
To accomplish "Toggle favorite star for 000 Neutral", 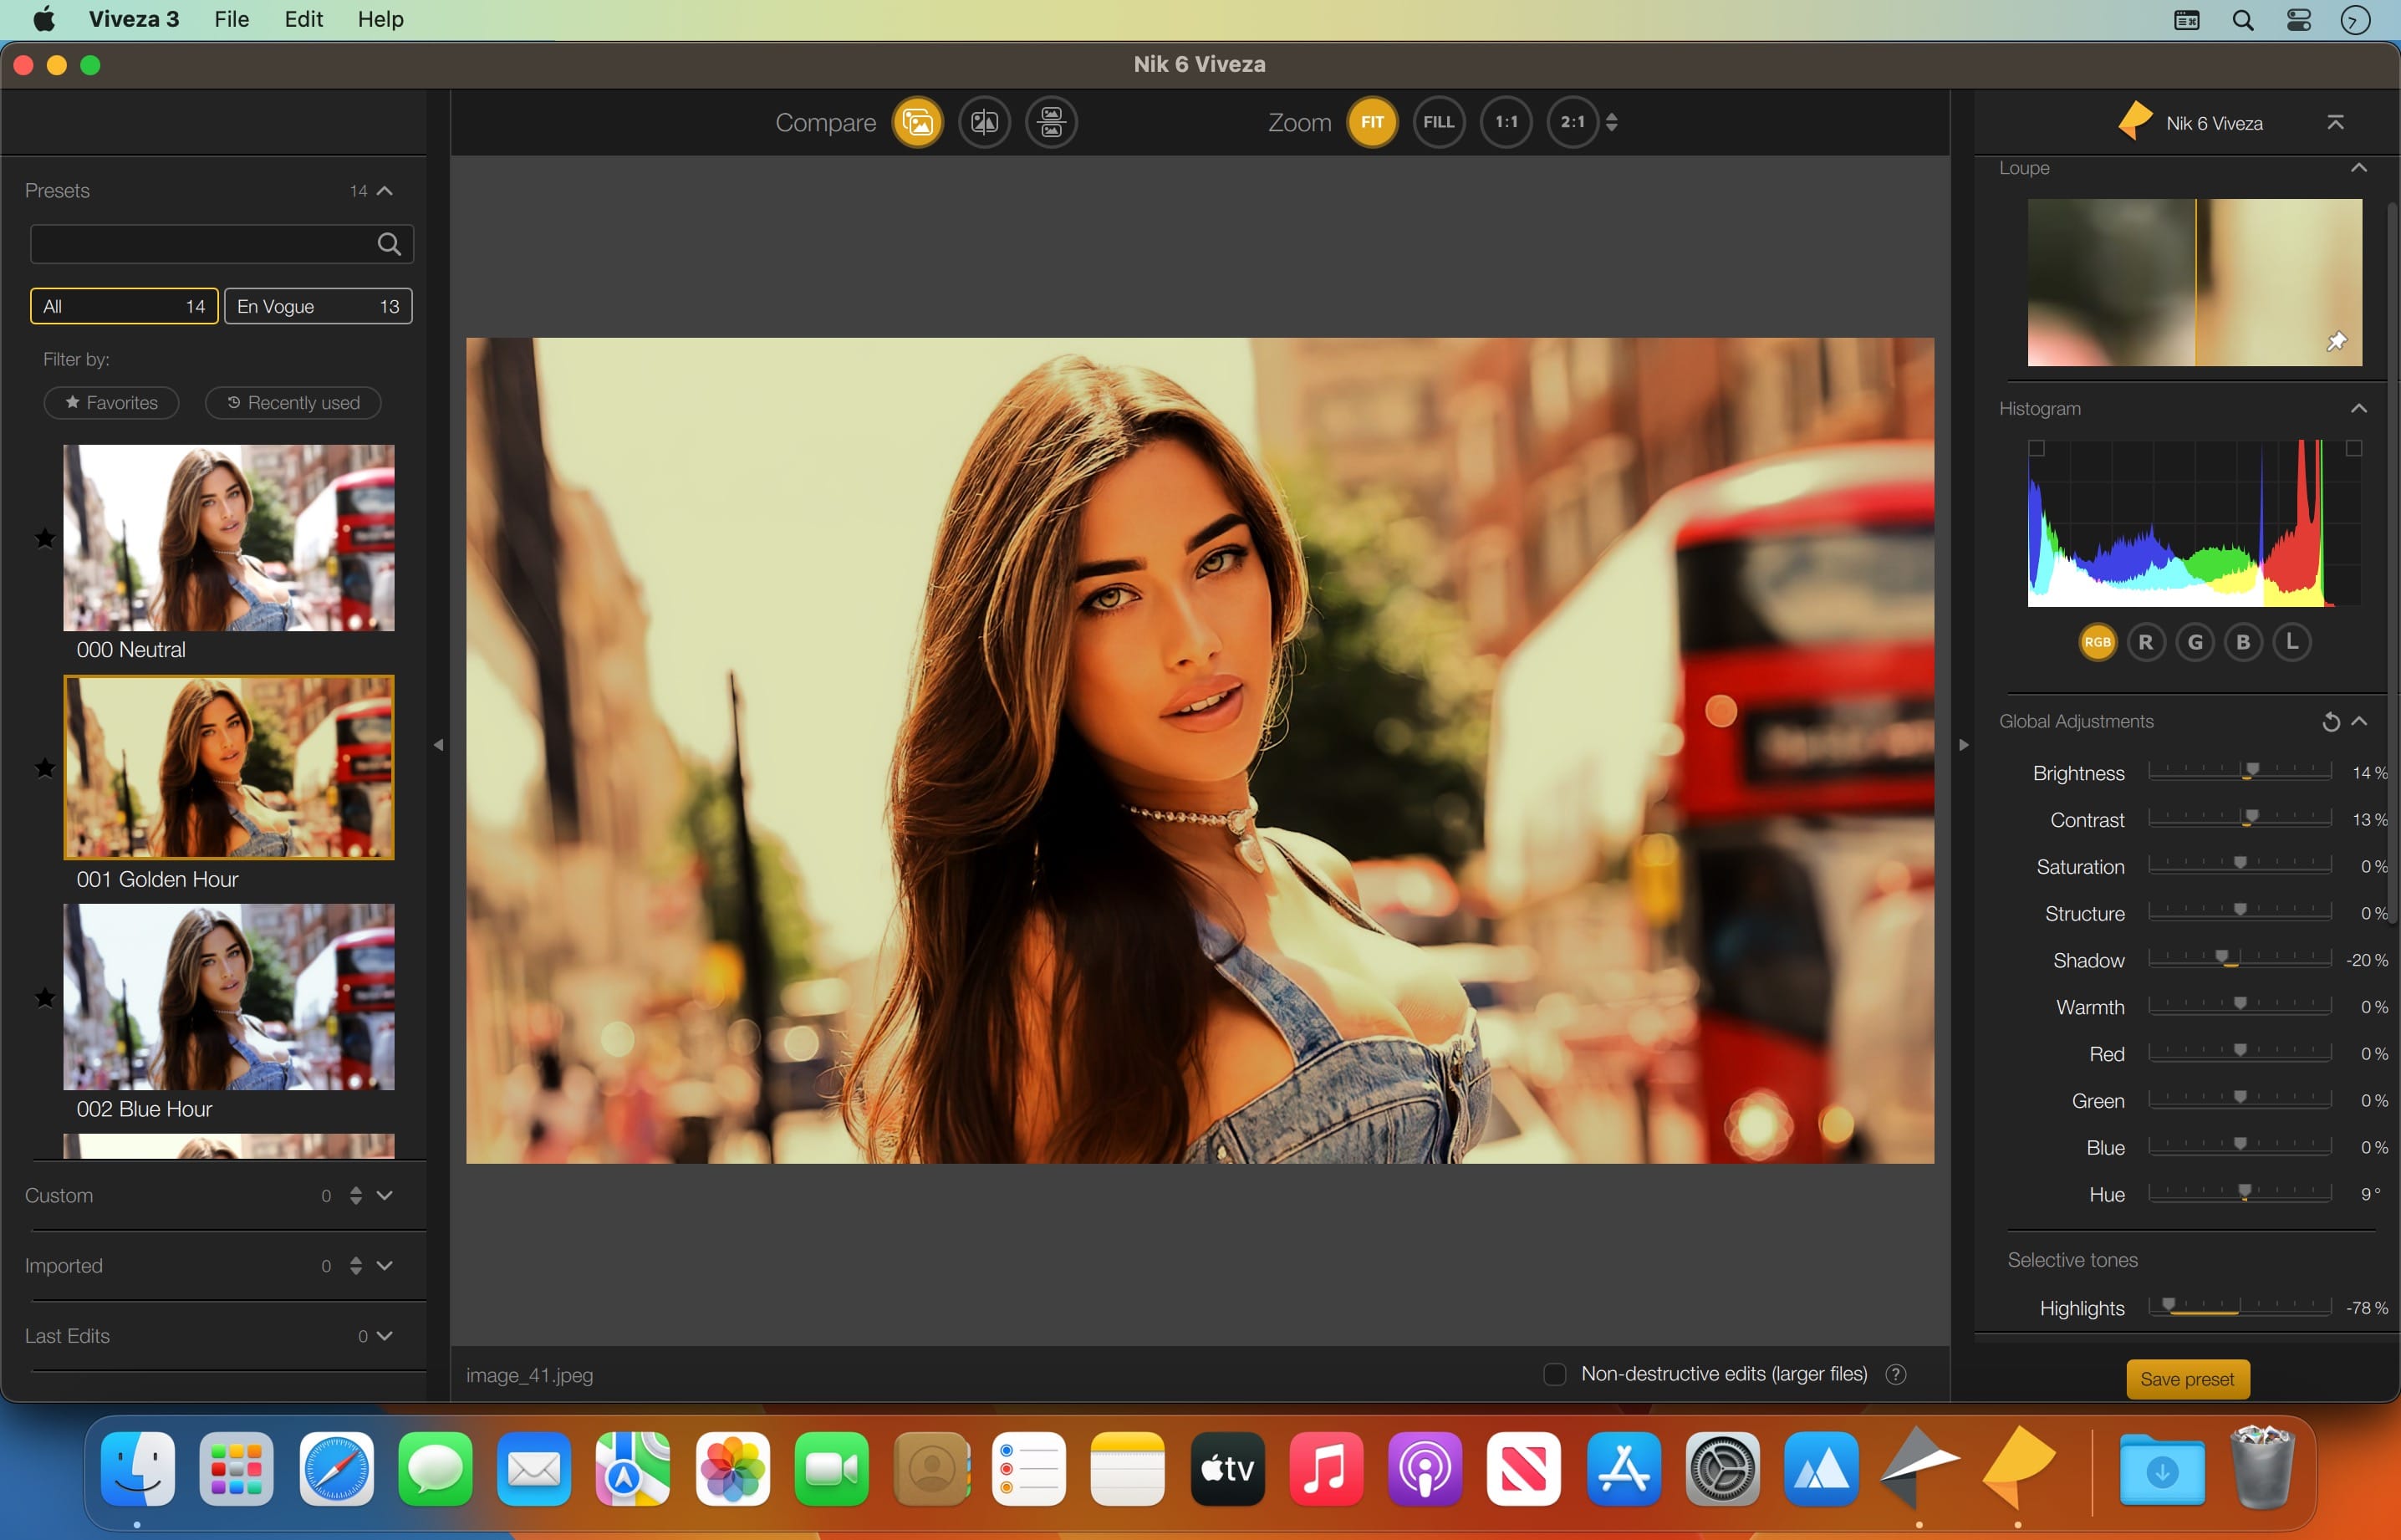I will coord(45,539).
